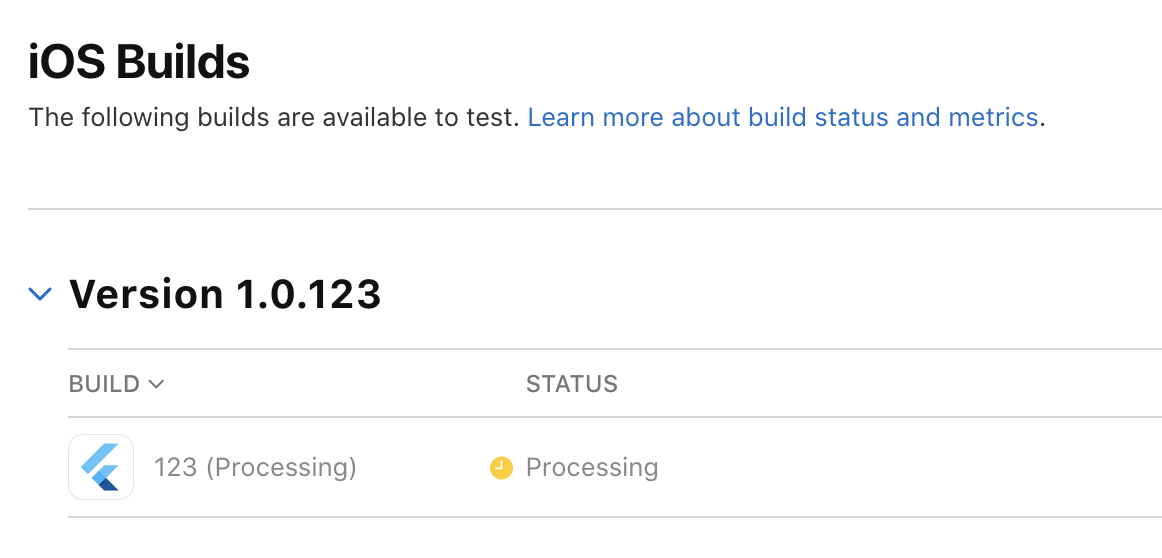Collapse the Version 1.0.123 section chevron
The image size is (1162, 558).
[x=40, y=294]
